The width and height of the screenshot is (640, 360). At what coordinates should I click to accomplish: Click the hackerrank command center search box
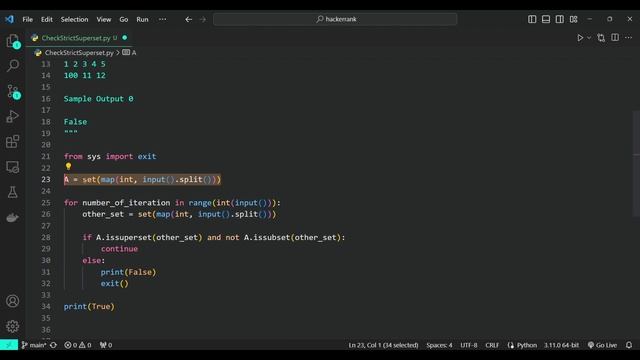click(335, 19)
